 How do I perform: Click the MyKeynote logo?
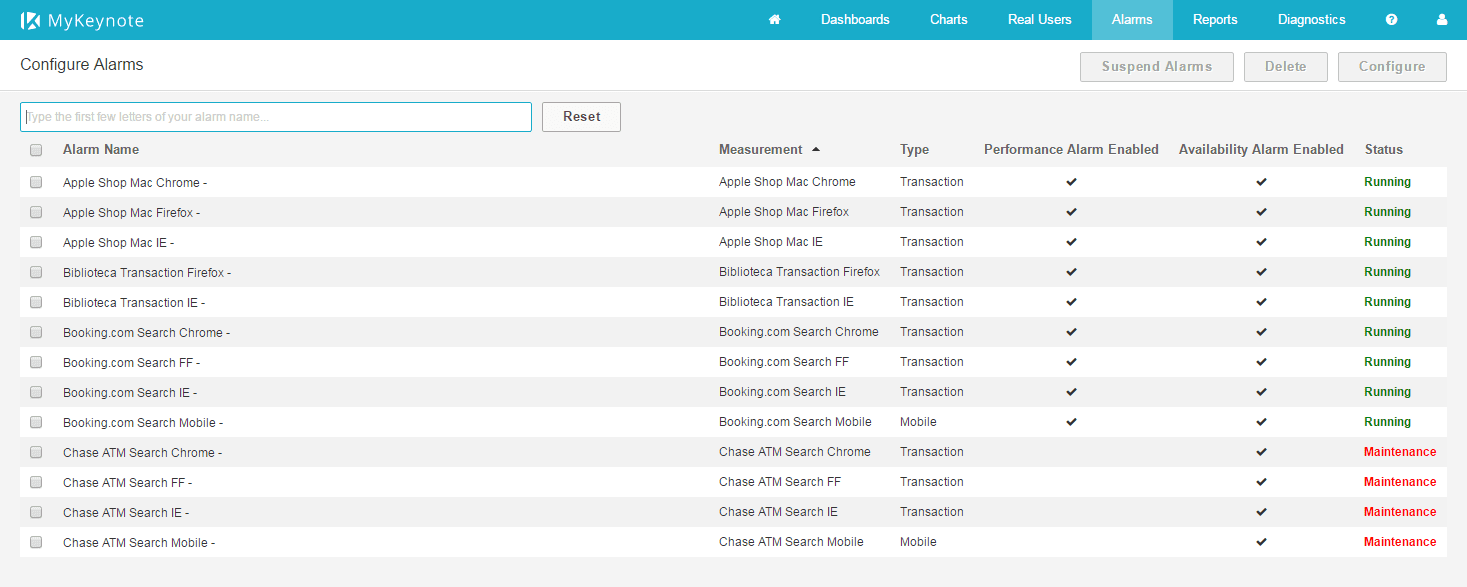point(80,20)
